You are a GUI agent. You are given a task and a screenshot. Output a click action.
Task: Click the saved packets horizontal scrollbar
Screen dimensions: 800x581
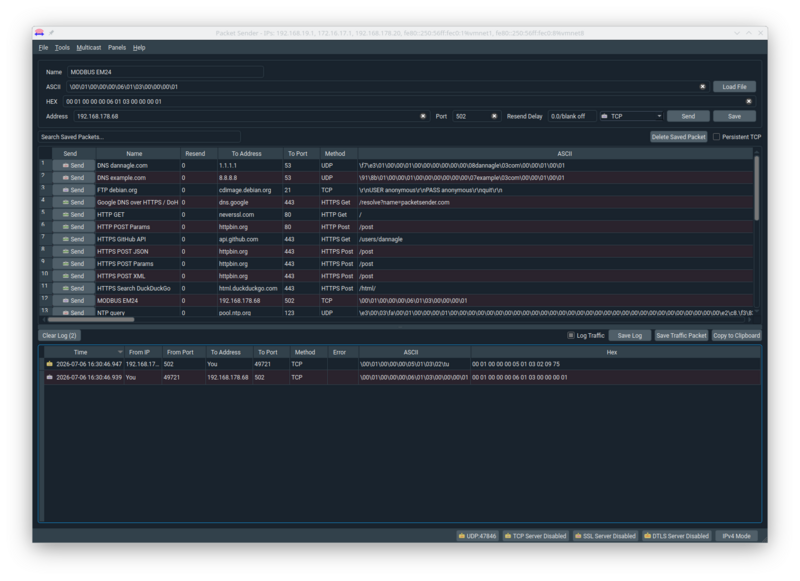91,320
